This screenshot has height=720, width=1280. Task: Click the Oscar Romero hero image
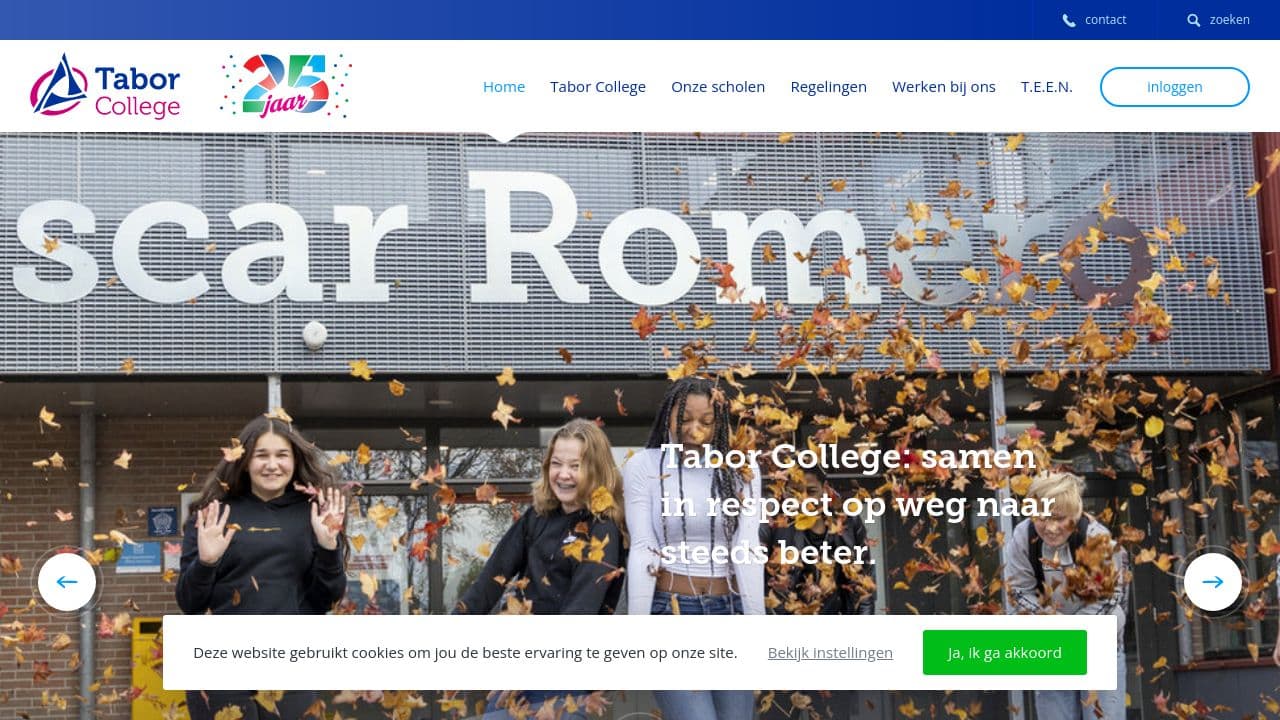coord(640,370)
